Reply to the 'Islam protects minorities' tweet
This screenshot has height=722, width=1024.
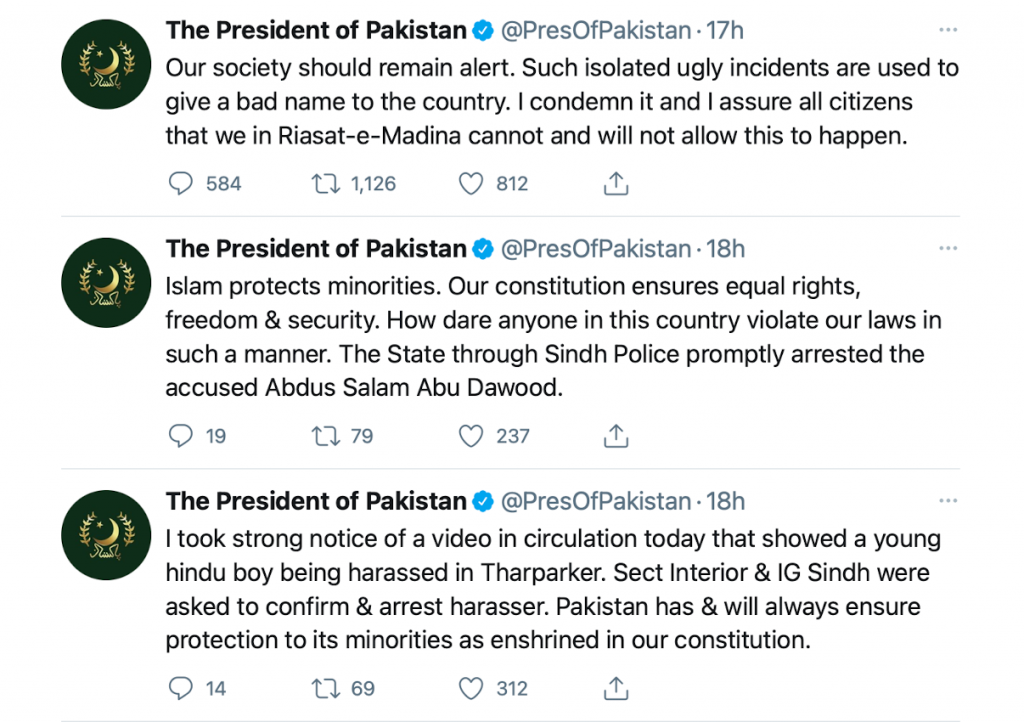tap(180, 435)
